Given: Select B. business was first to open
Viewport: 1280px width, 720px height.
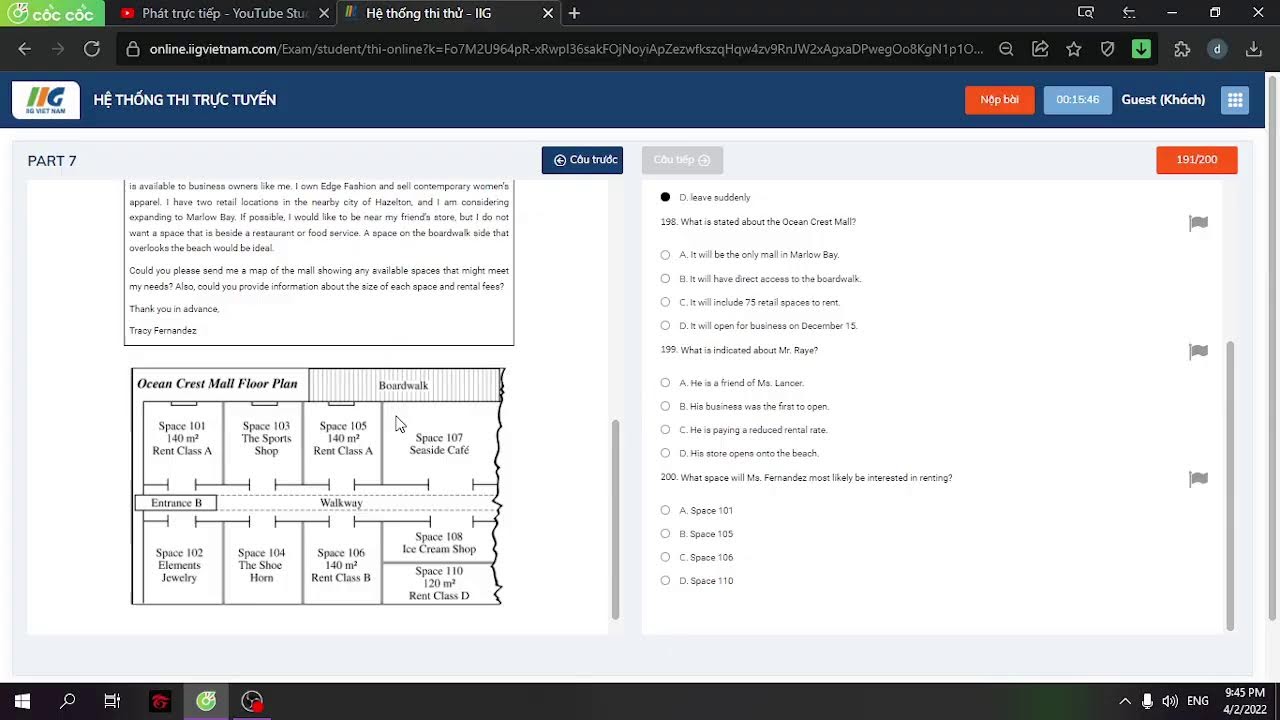Looking at the screenshot, I should pos(665,407).
